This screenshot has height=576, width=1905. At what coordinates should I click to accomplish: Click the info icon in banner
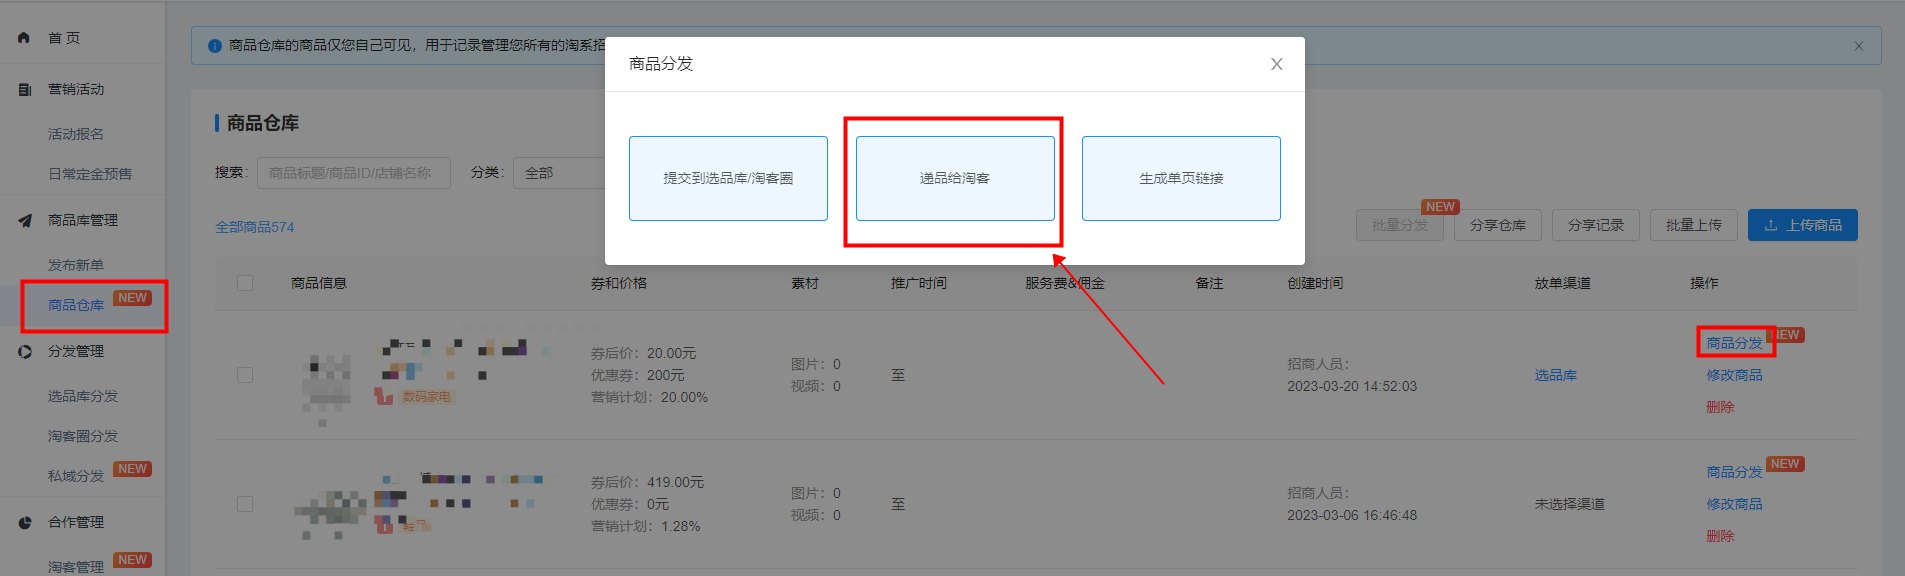point(214,46)
